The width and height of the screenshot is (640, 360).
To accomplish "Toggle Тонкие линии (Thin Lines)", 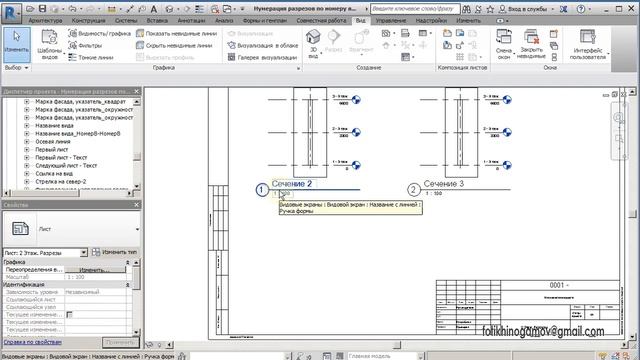I will click(91, 58).
